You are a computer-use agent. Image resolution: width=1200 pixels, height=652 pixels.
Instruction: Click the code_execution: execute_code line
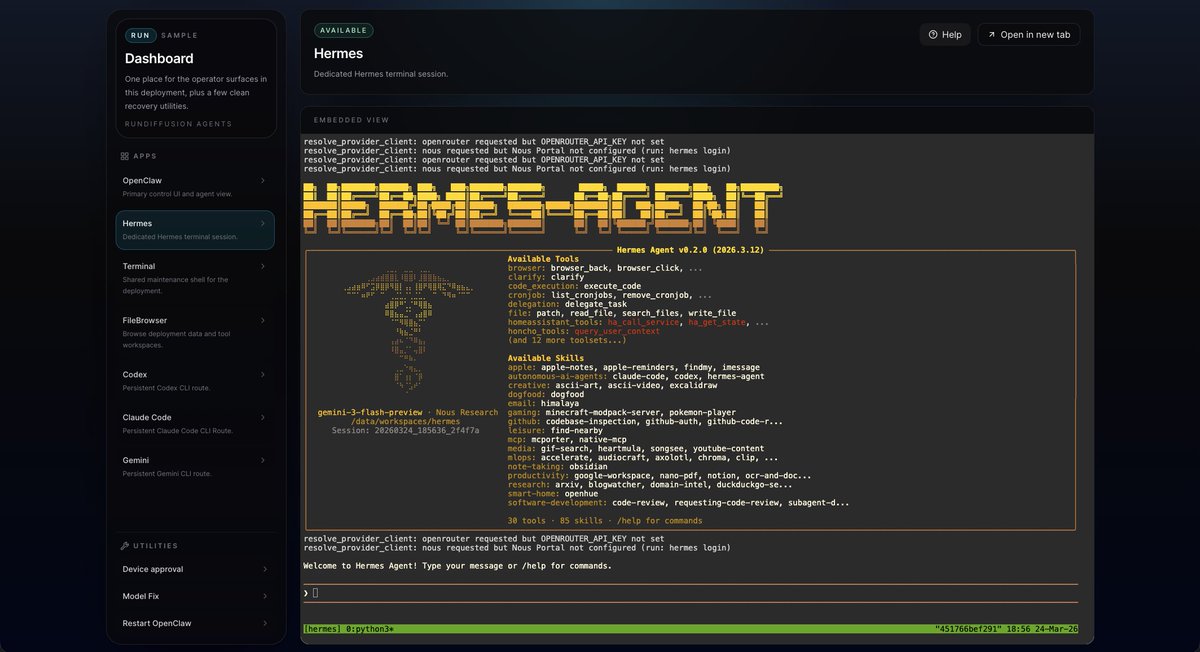(x=574, y=286)
